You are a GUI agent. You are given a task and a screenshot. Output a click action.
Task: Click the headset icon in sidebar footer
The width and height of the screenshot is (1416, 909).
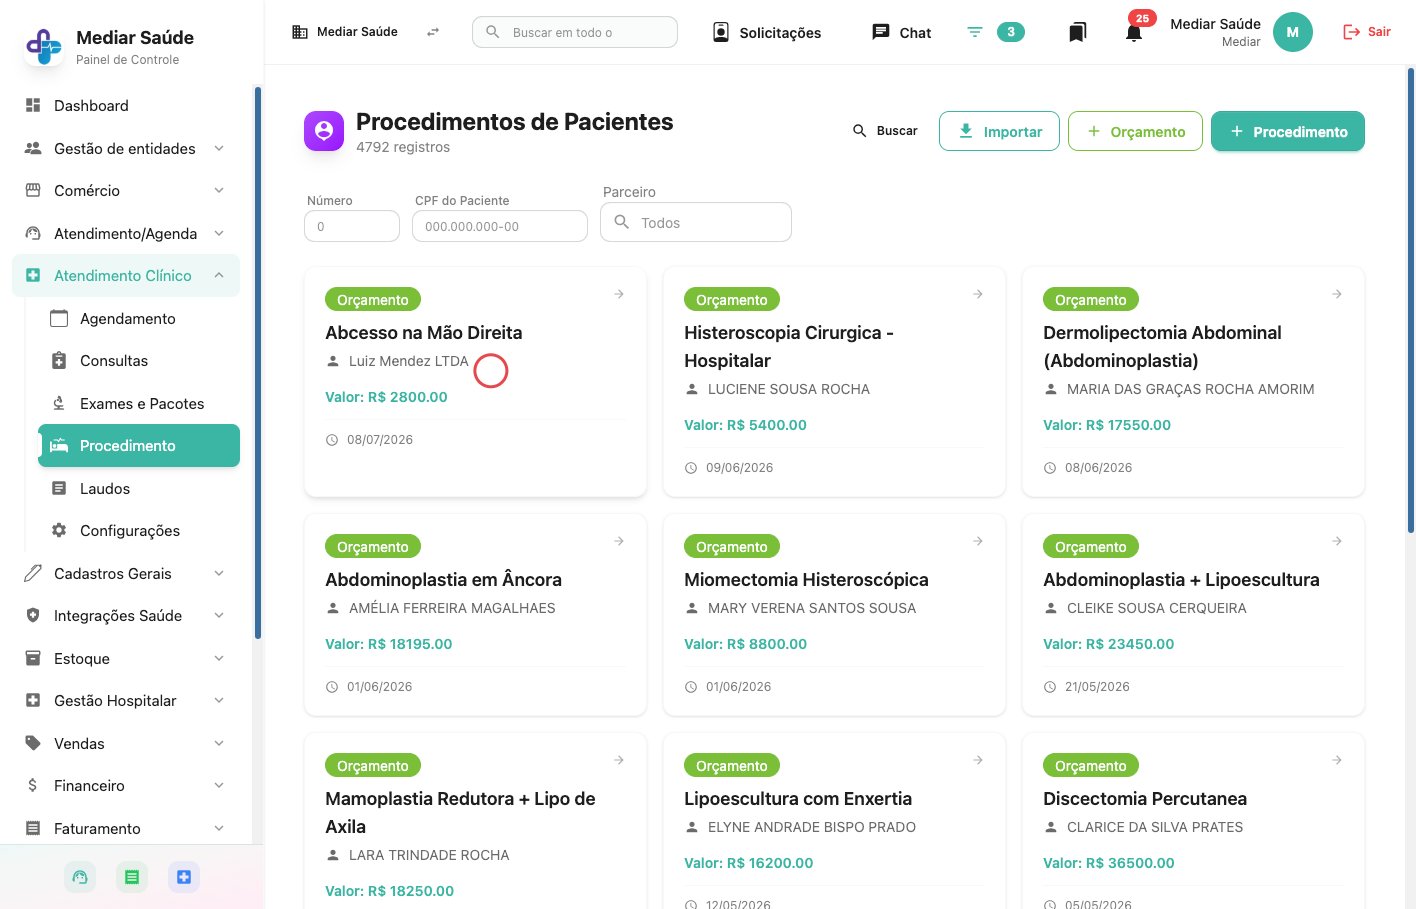80,877
